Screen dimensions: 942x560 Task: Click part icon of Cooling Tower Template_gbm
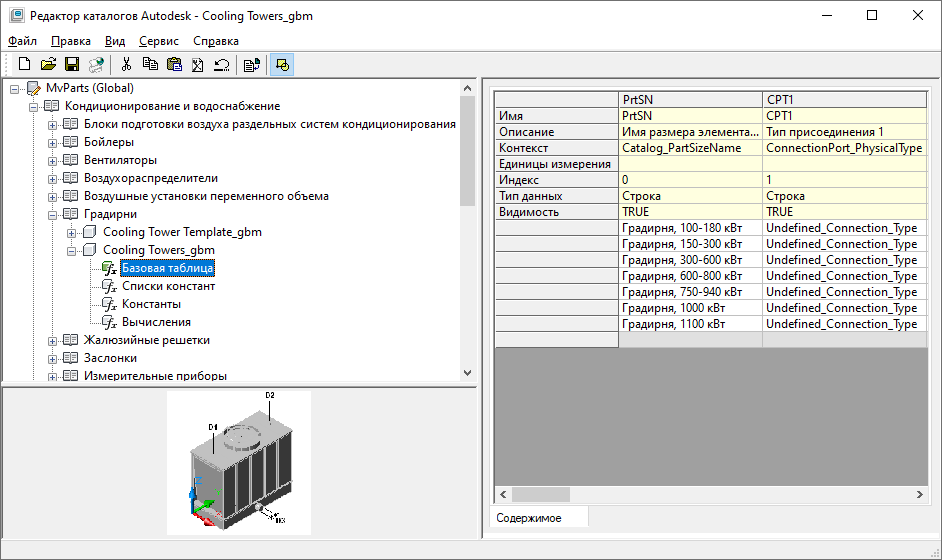tap(90, 232)
